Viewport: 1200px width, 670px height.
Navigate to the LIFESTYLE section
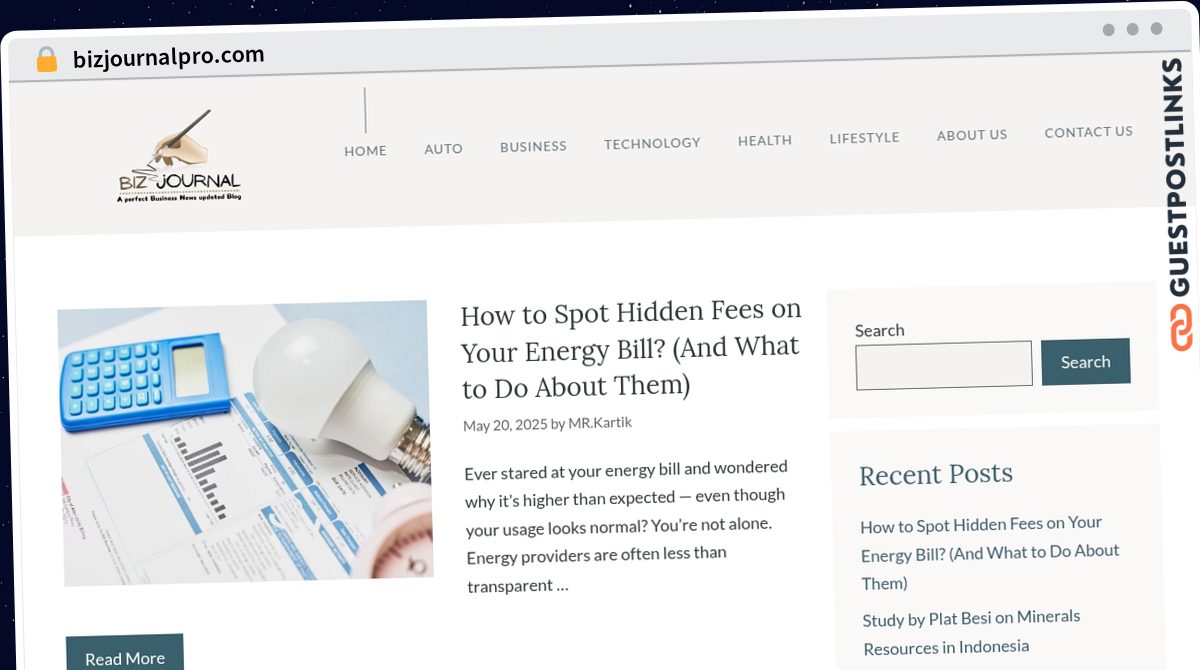864,137
